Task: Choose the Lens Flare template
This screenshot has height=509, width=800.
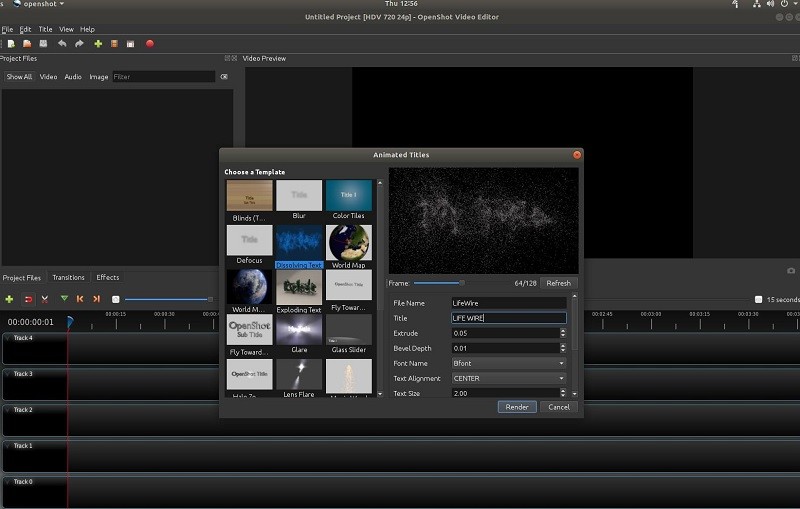Action: point(299,374)
